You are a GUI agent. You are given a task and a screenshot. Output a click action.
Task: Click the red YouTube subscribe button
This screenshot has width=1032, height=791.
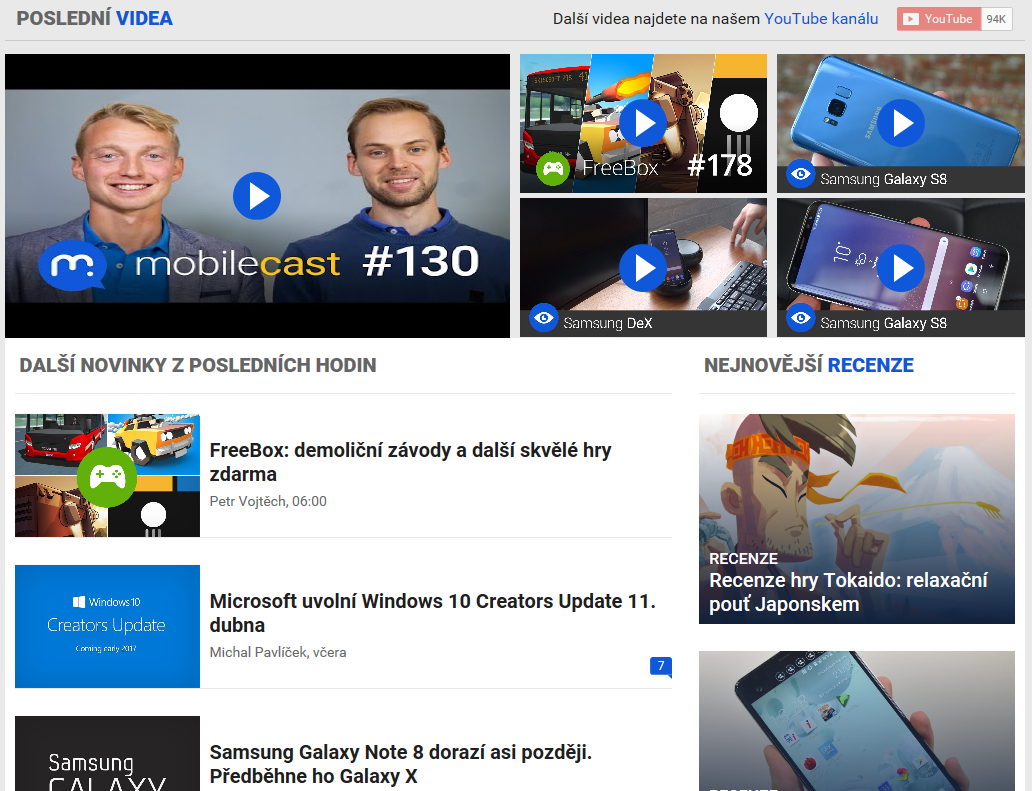pyautogui.click(x=938, y=19)
